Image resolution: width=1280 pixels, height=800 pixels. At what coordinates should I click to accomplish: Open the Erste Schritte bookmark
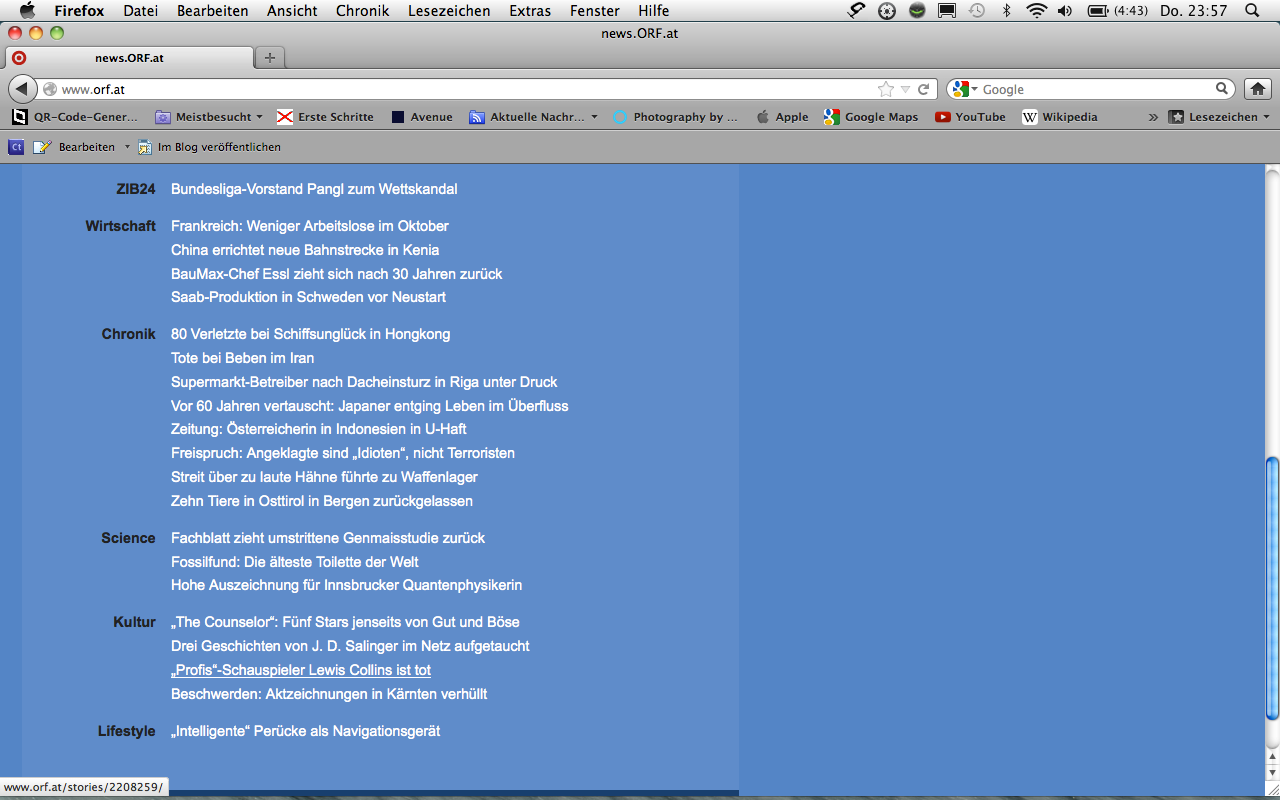(325, 117)
